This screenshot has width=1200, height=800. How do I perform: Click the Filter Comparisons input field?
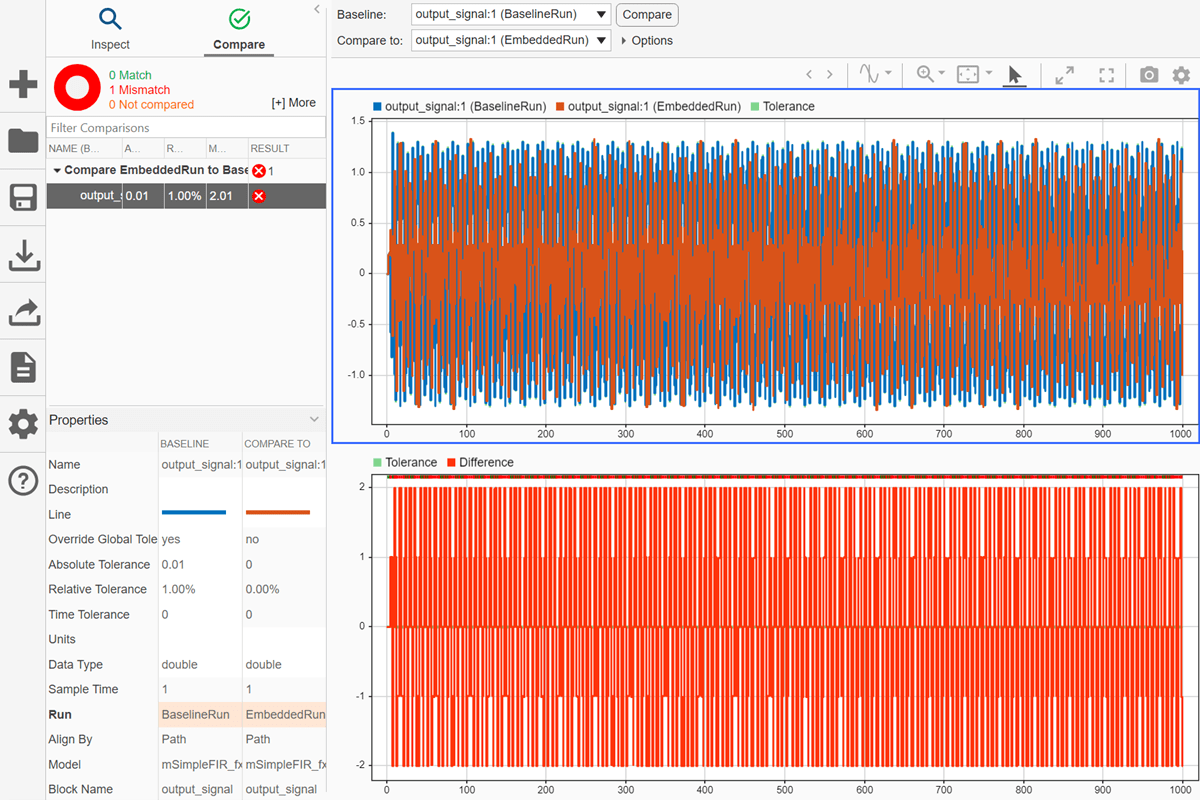(186, 128)
